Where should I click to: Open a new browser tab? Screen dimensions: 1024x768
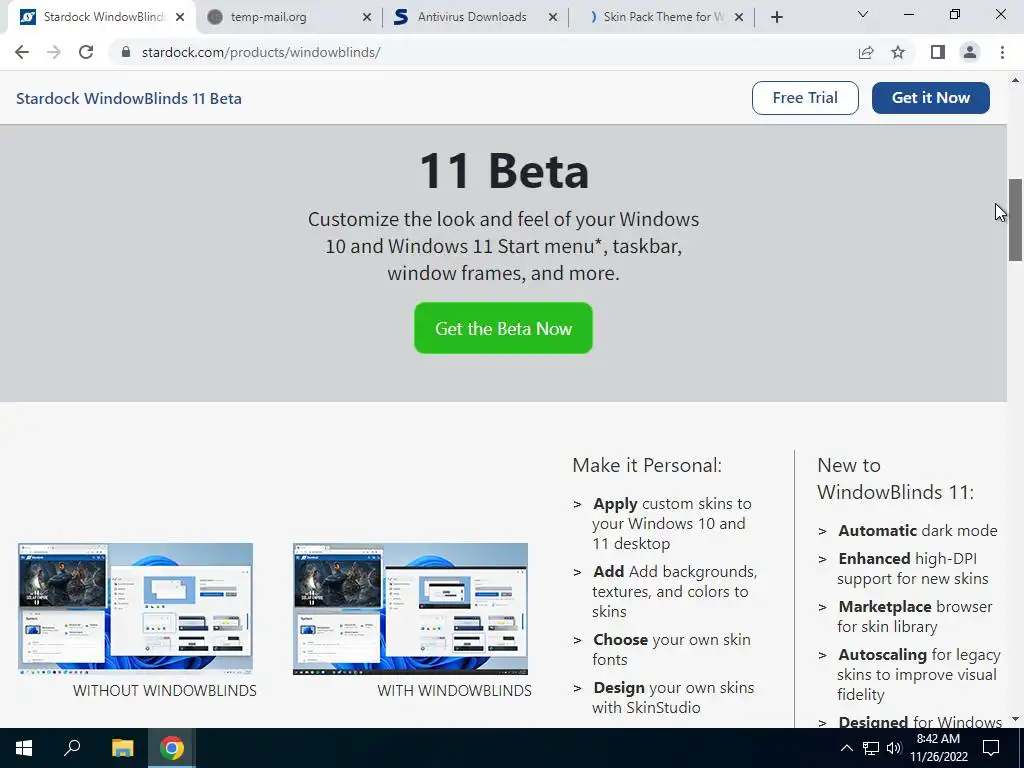(x=776, y=17)
